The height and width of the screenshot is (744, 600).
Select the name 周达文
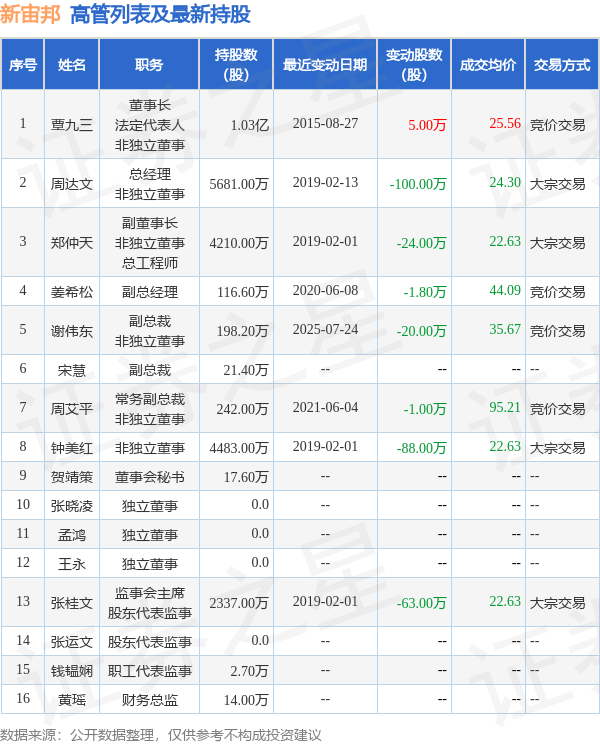[x=72, y=184]
